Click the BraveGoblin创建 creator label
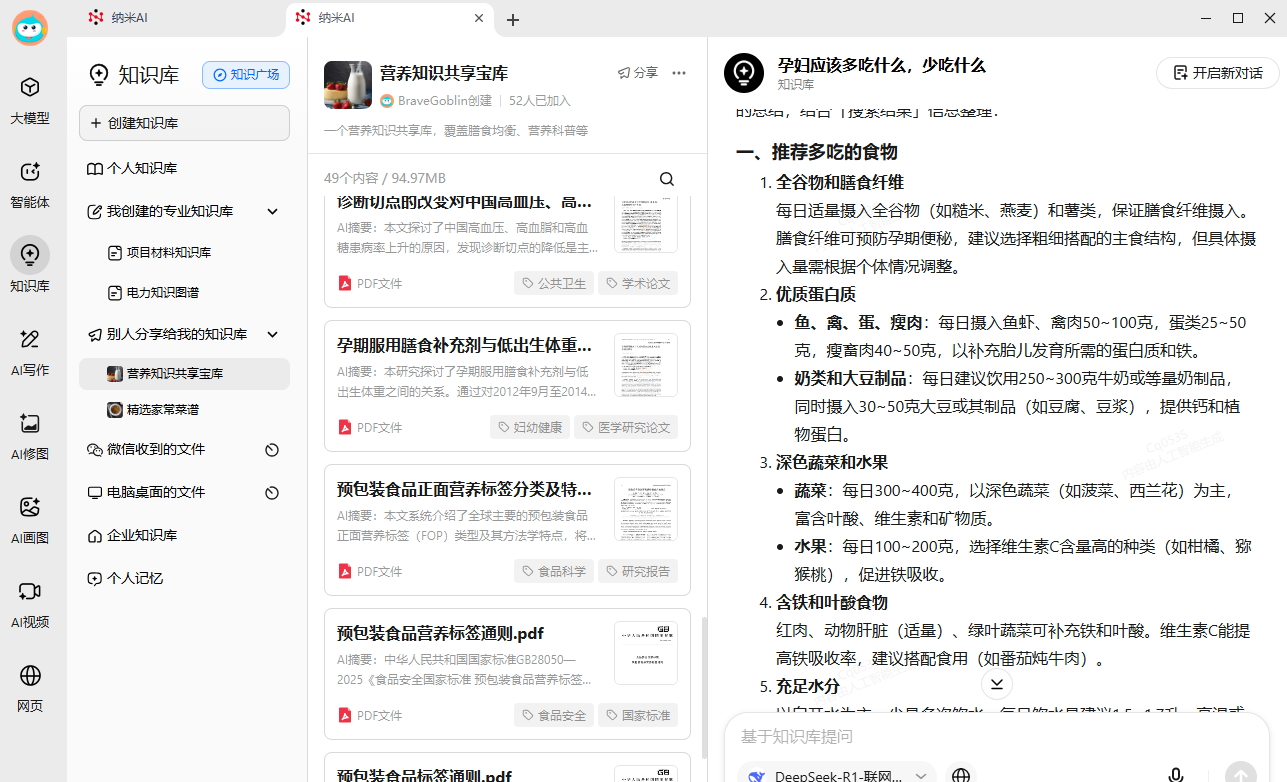1287x782 pixels. (436, 101)
